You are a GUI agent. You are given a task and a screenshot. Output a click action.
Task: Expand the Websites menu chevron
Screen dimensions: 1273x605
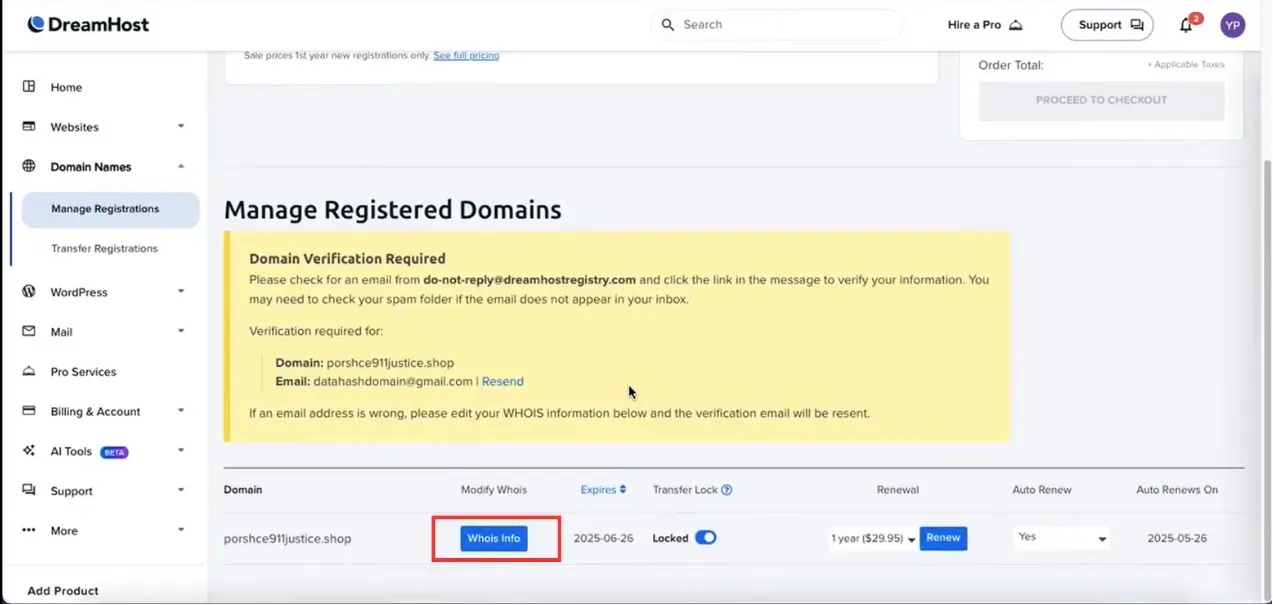click(181, 127)
